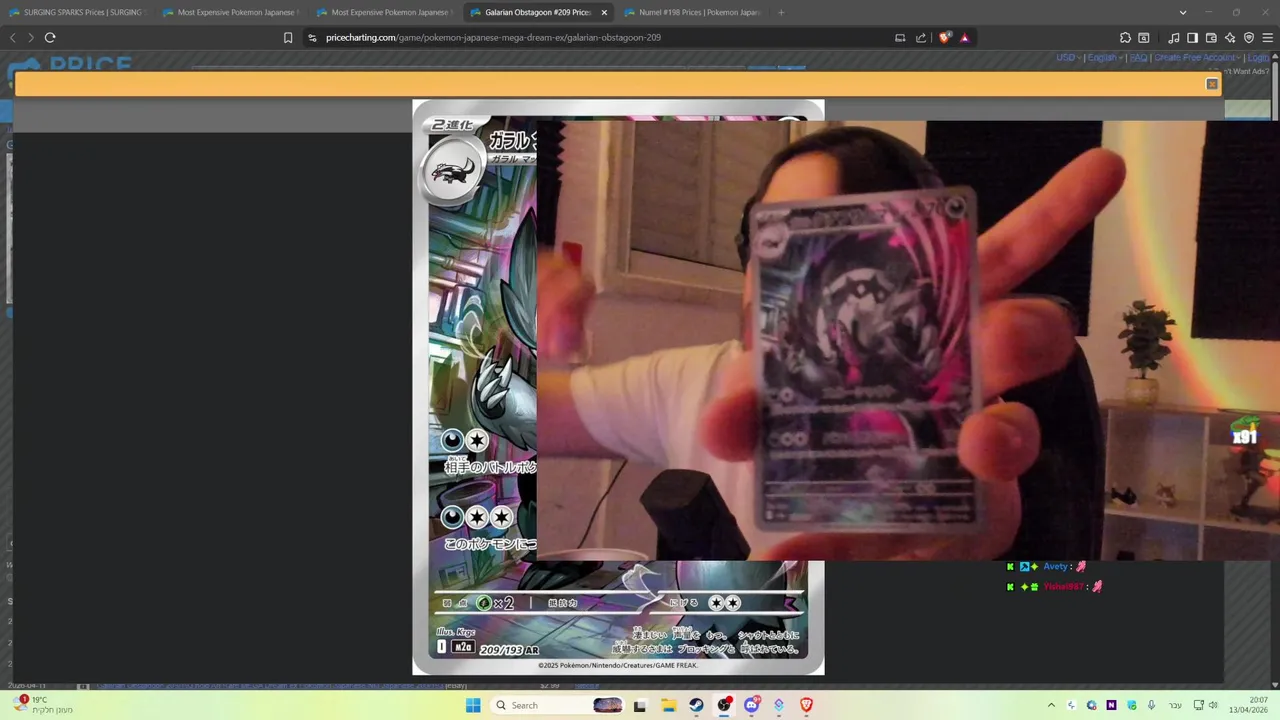Viewport: 1280px width, 720px height.
Task: Go back with the browser back arrow
Action: (x=13, y=38)
